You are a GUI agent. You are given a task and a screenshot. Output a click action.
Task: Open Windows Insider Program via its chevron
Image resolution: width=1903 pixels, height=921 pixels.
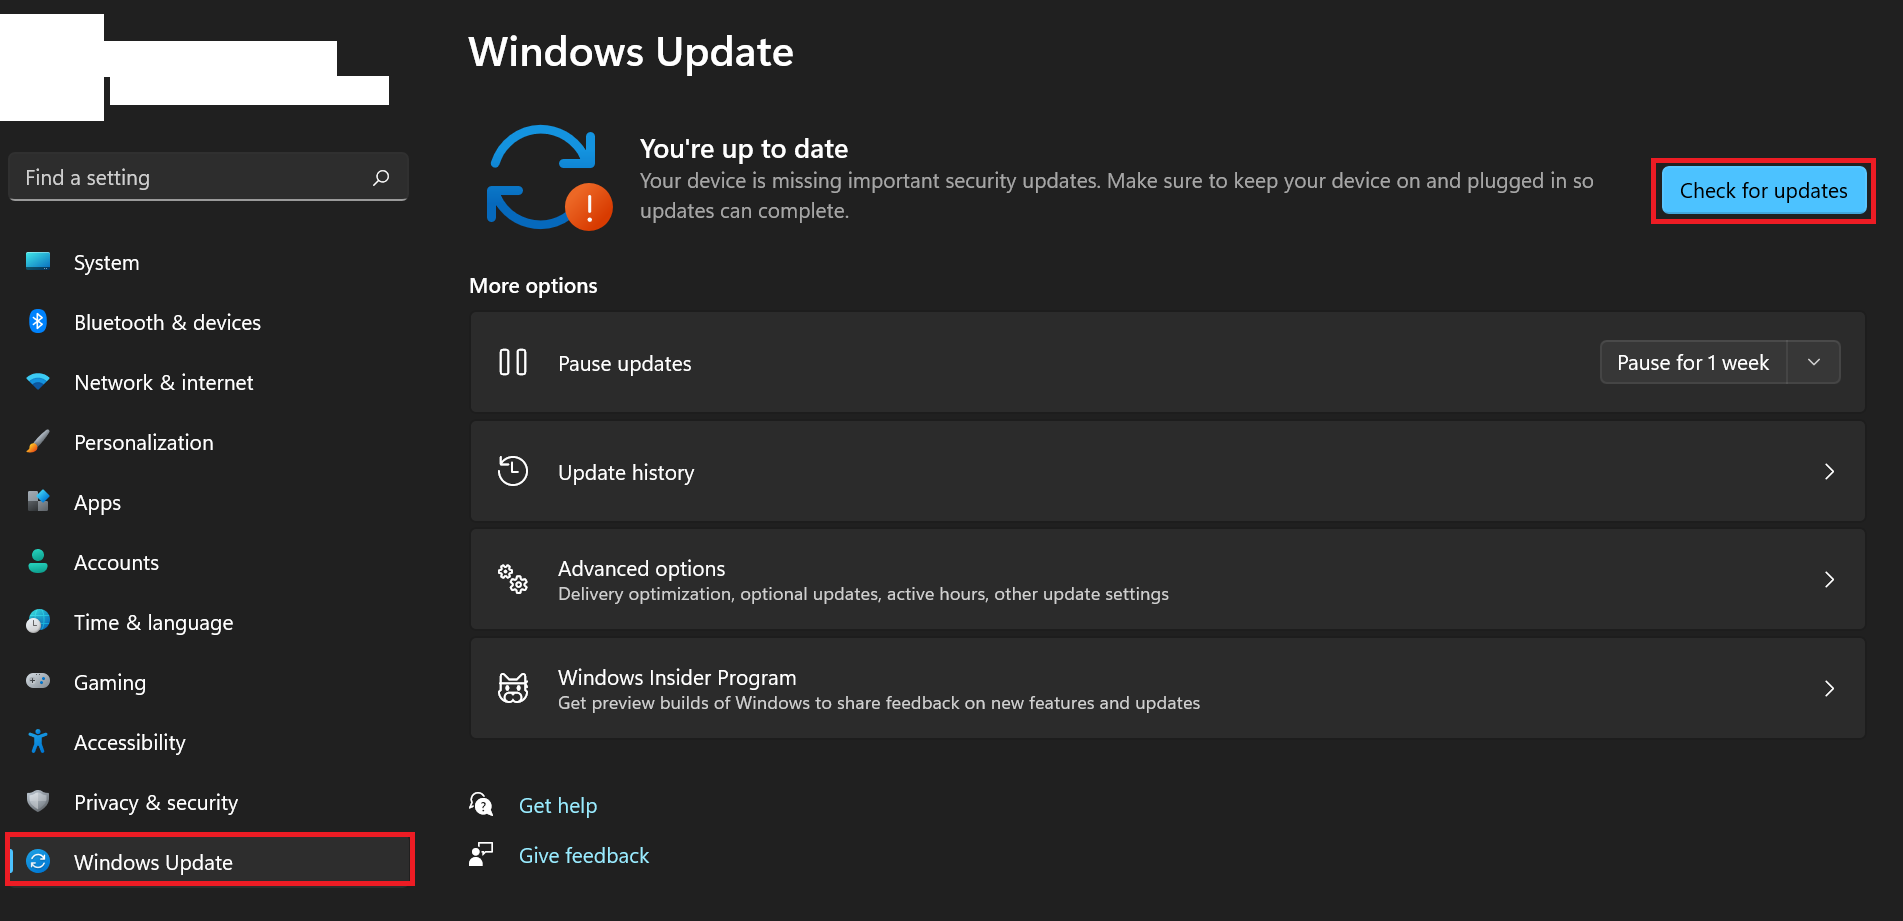(1829, 688)
